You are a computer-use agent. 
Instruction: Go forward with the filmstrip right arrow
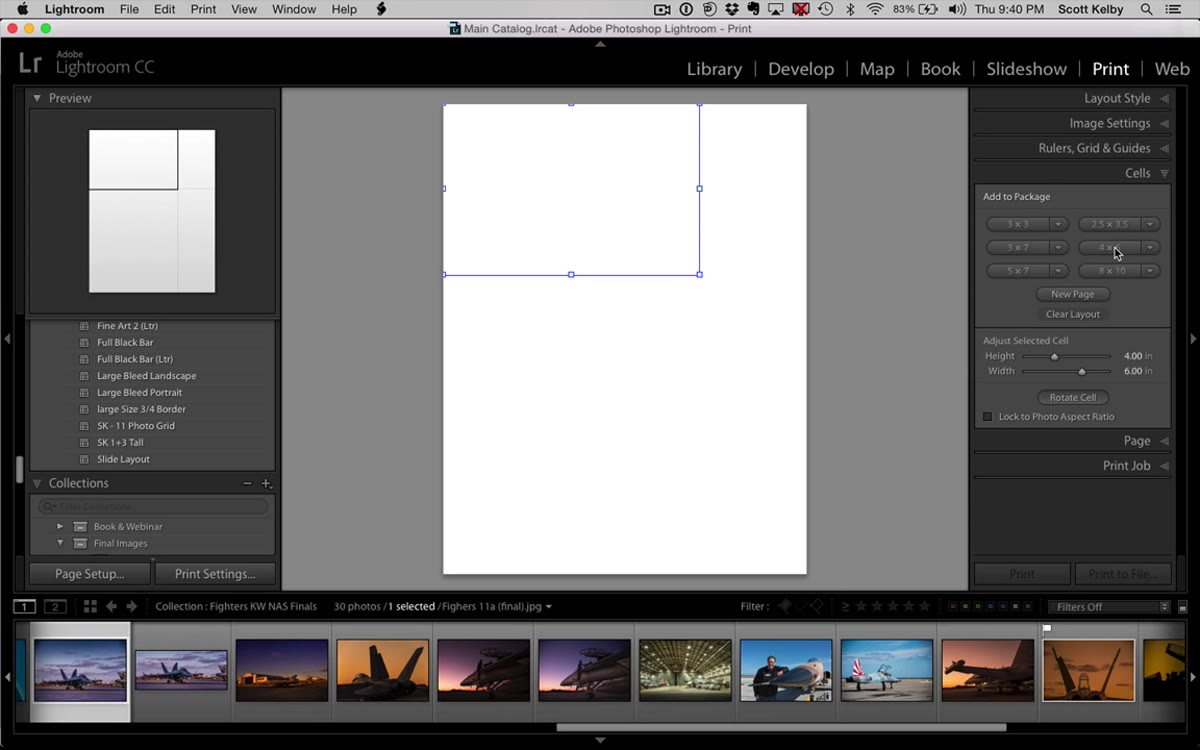click(131, 606)
